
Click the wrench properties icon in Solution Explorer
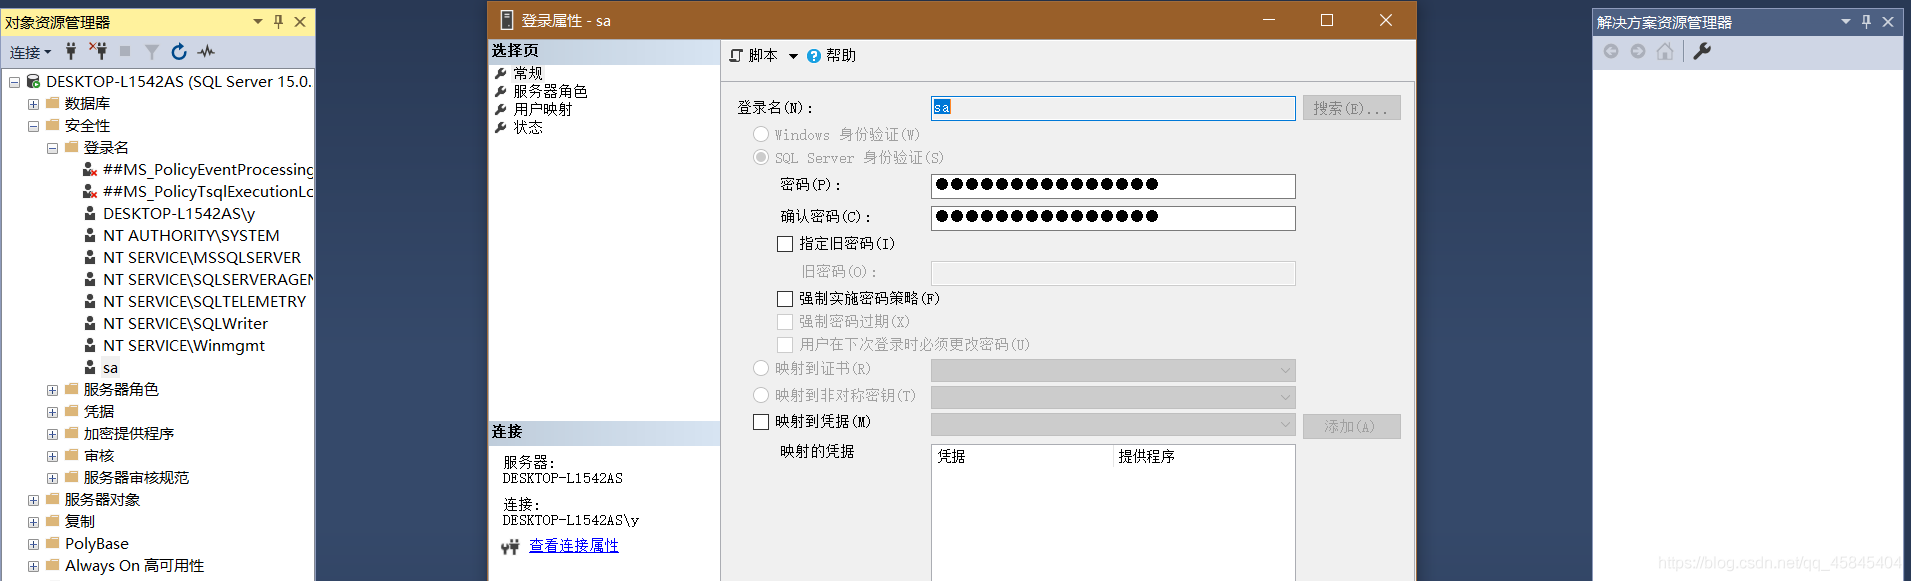[1702, 51]
